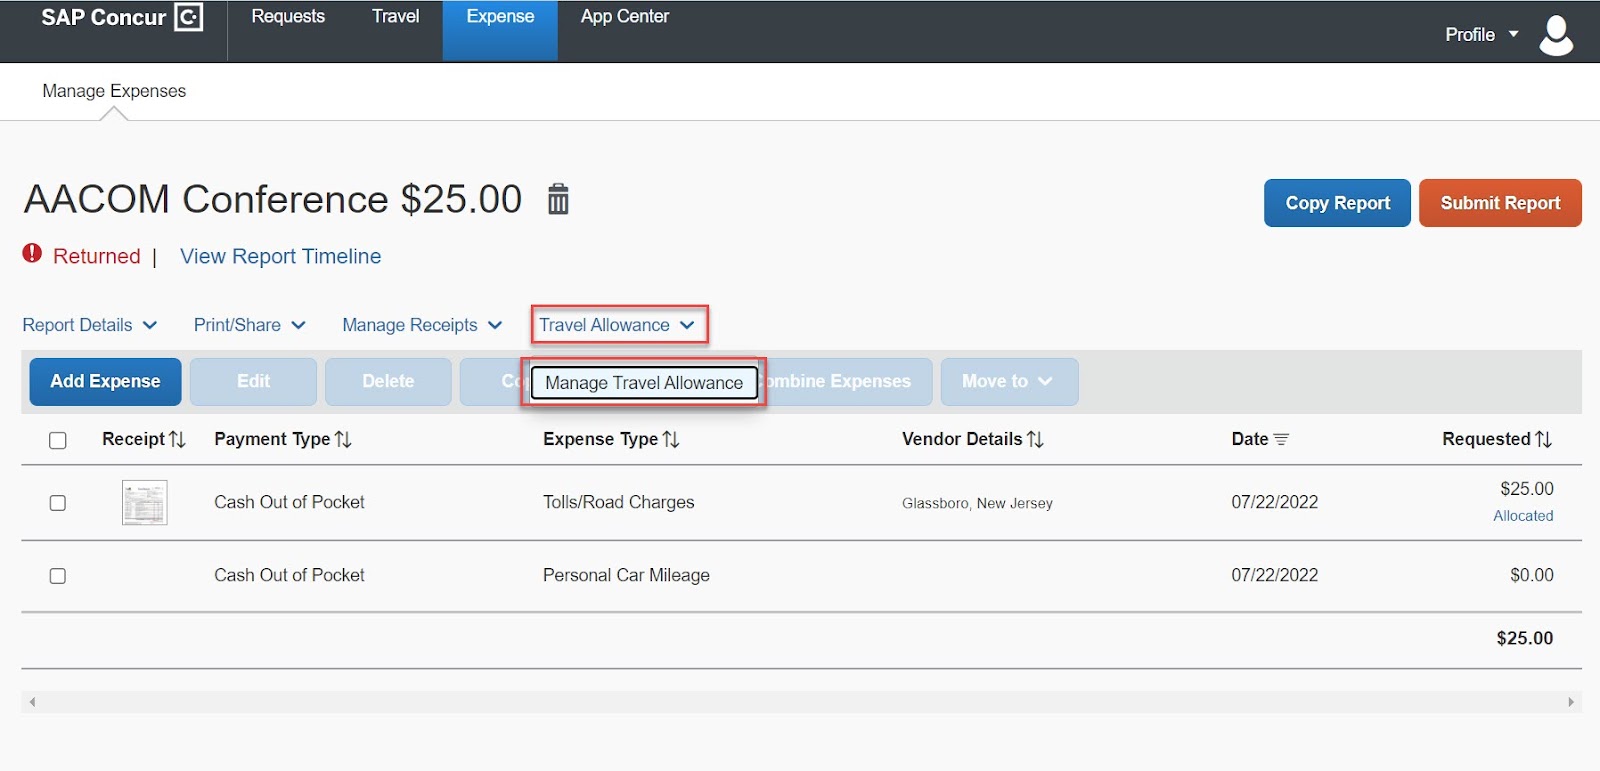Click the horizontal scrollbar right arrow
Viewport: 1600px width, 771px height.
pyautogui.click(x=1570, y=702)
